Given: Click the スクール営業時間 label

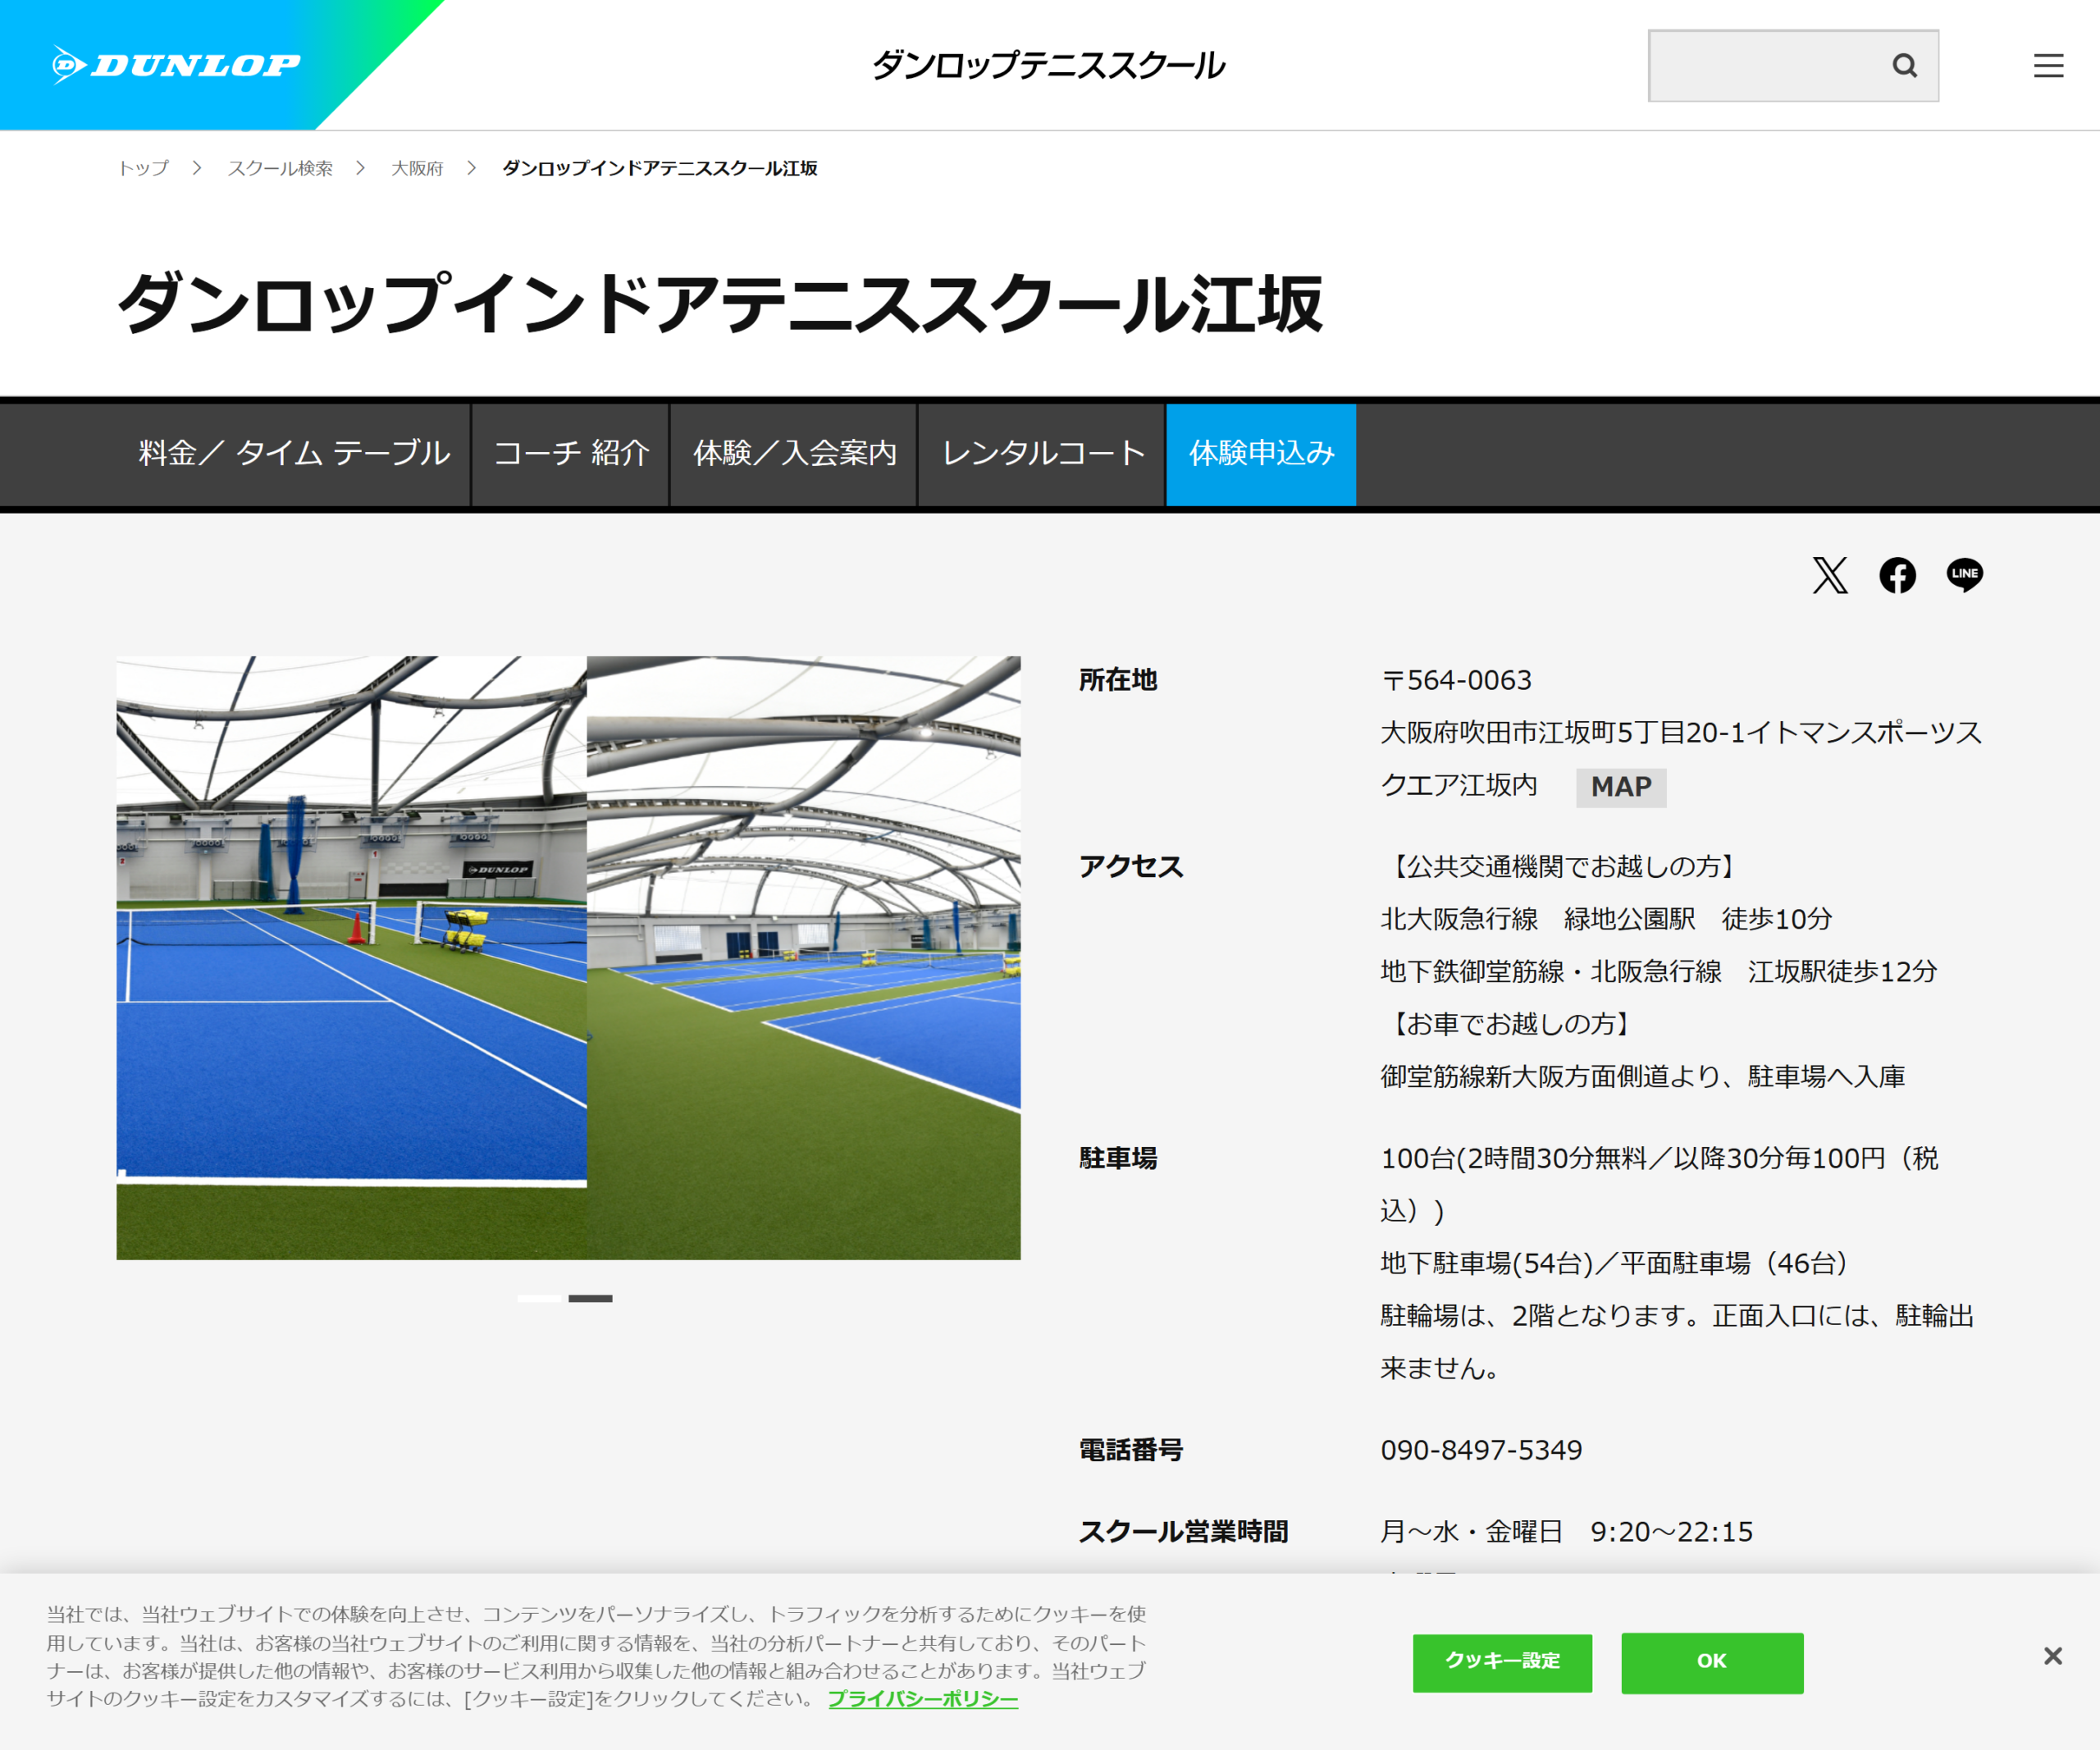Looking at the screenshot, I should 1184,1532.
